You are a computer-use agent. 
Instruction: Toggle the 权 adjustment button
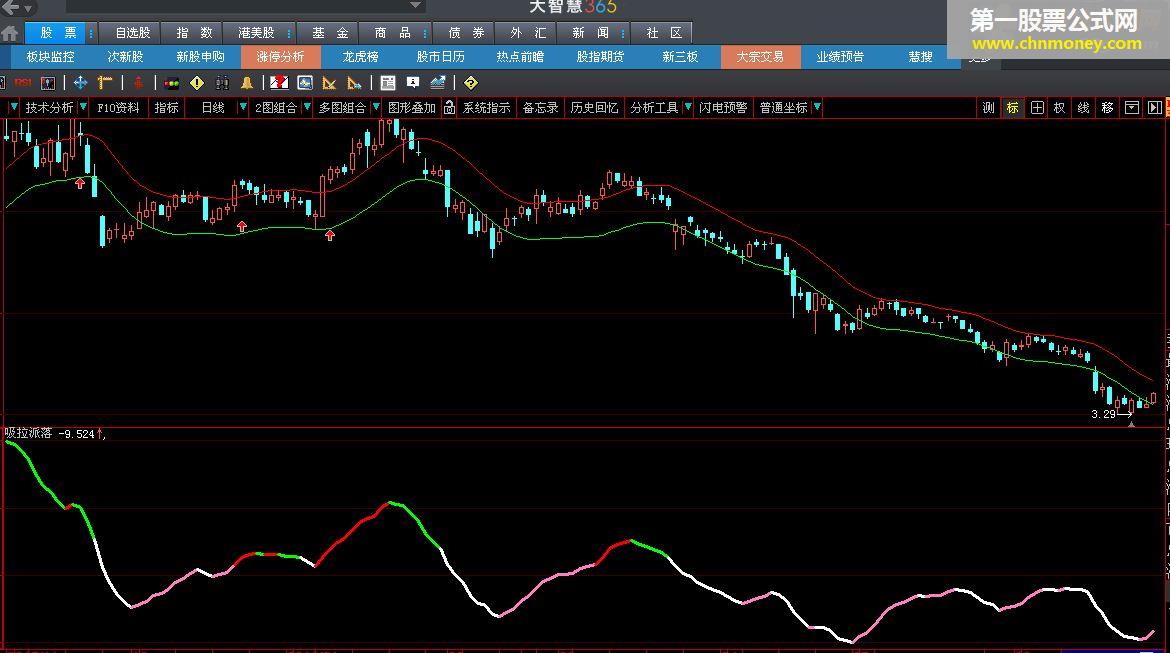pos(1060,107)
